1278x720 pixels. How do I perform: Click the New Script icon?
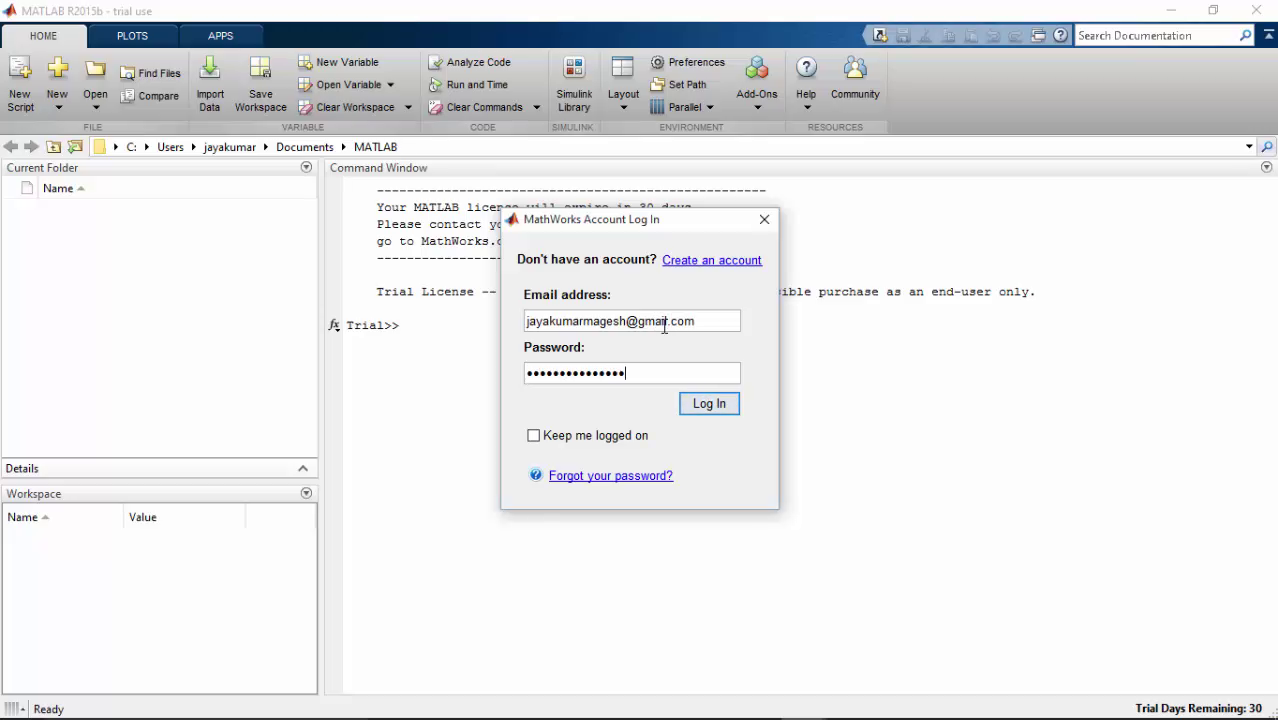point(20,69)
